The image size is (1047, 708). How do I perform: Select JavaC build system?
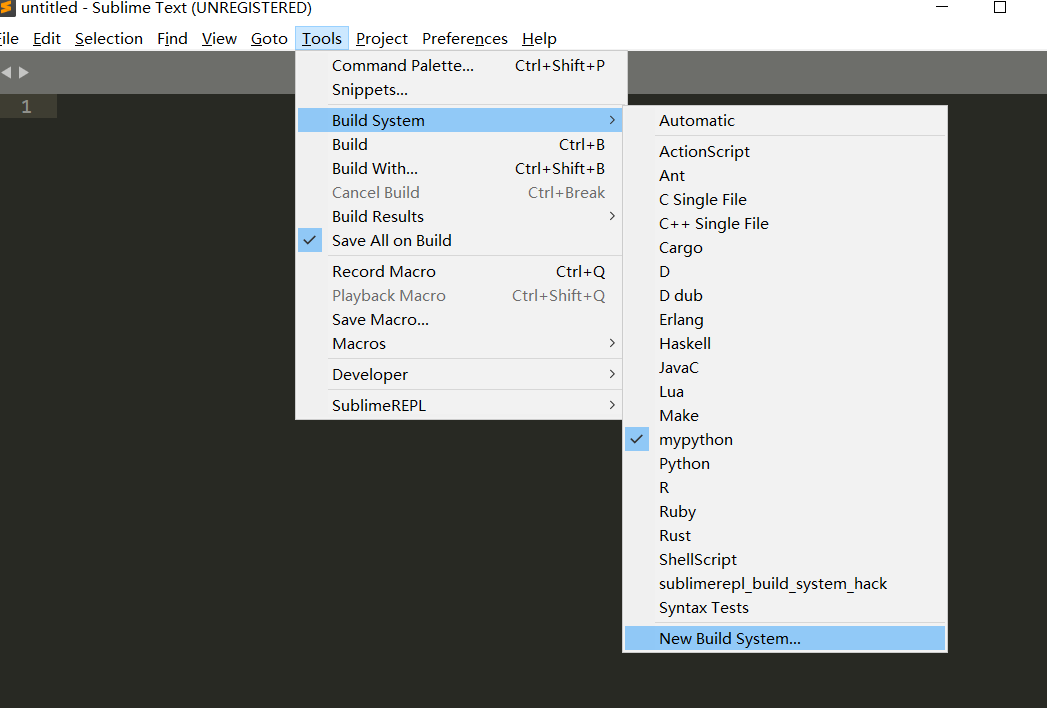pyautogui.click(x=785, y=367)
